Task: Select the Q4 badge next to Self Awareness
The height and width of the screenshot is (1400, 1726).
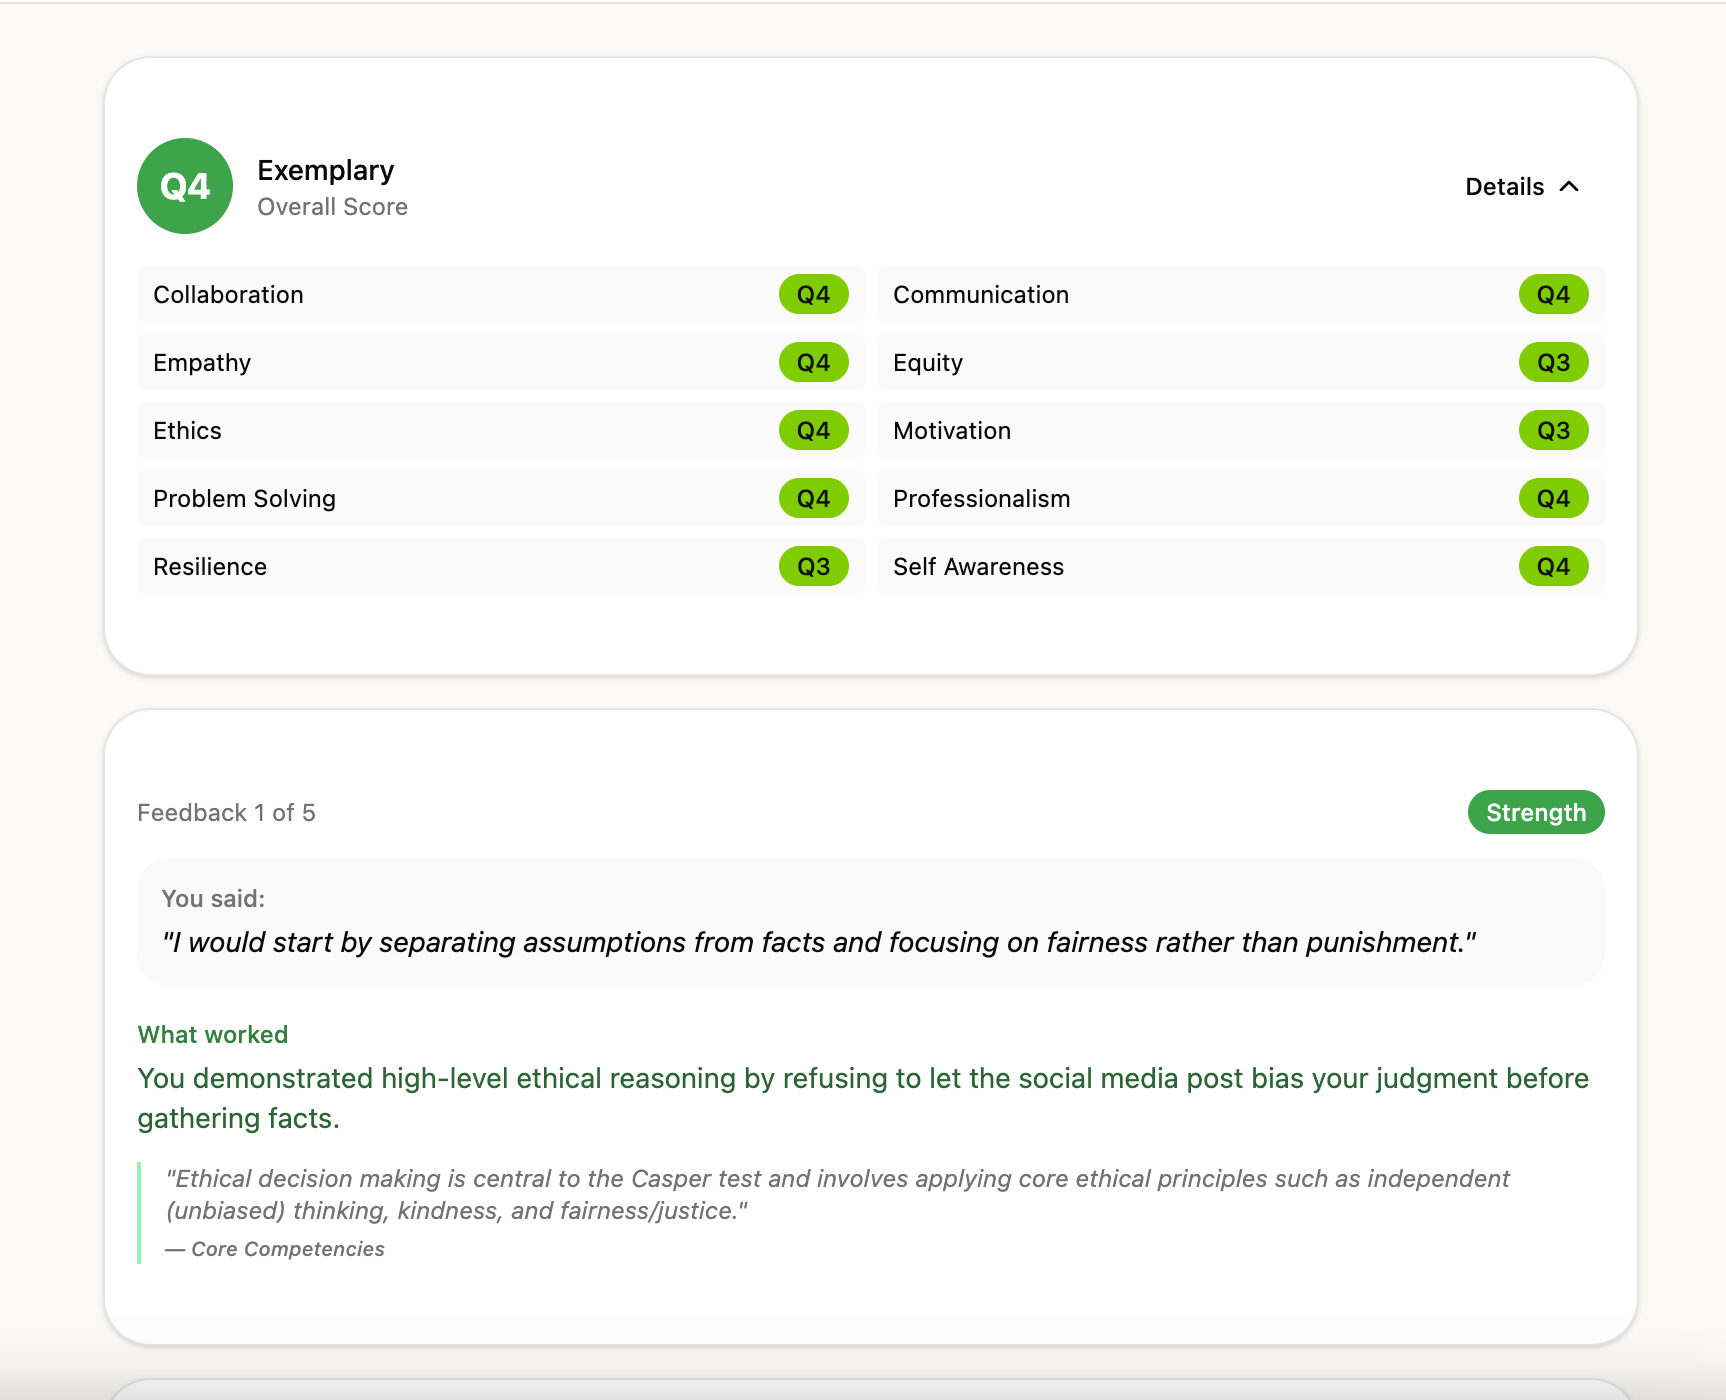Action: (1553, 566)
